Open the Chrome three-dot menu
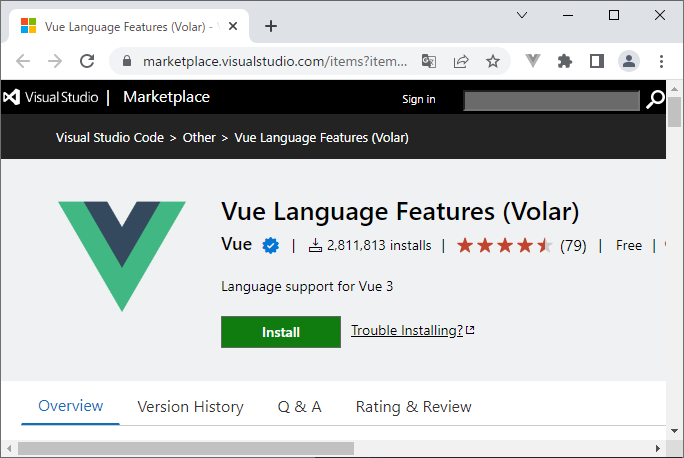 pos(661,61)
